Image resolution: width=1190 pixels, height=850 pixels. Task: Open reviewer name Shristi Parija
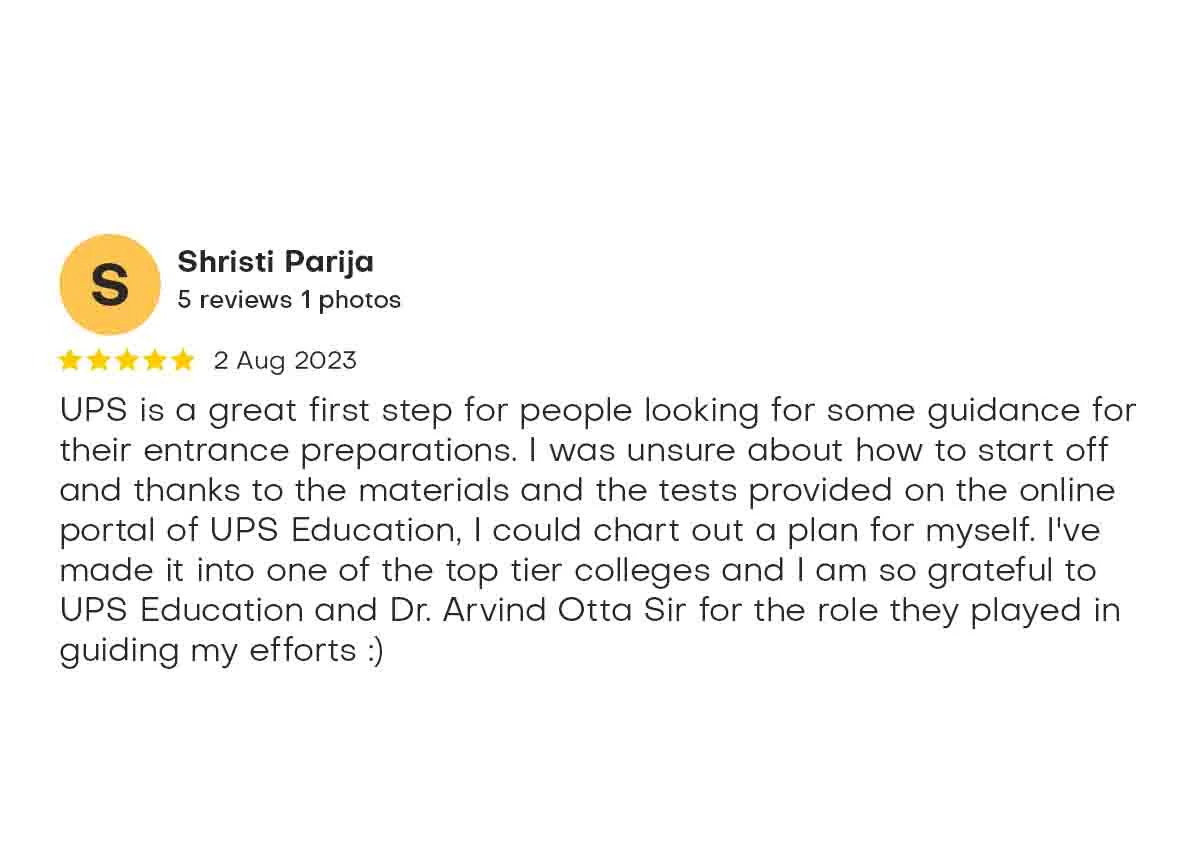click(275, 262)
